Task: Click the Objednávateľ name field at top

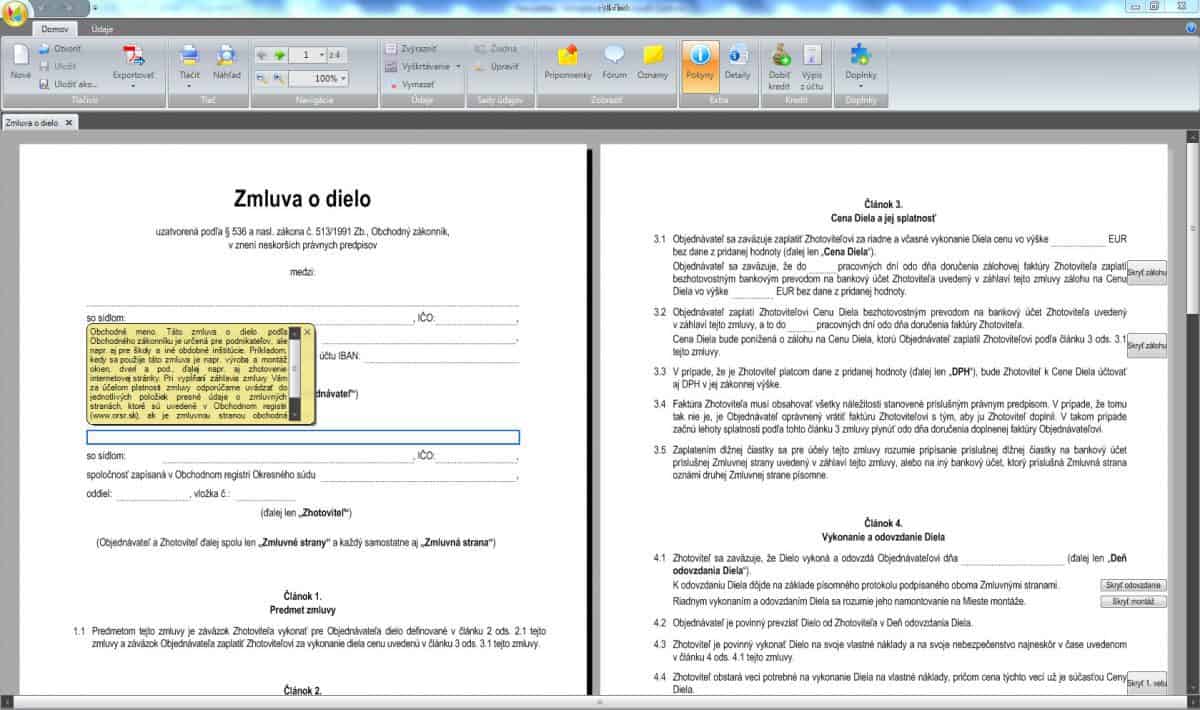Action: point(302,300)
